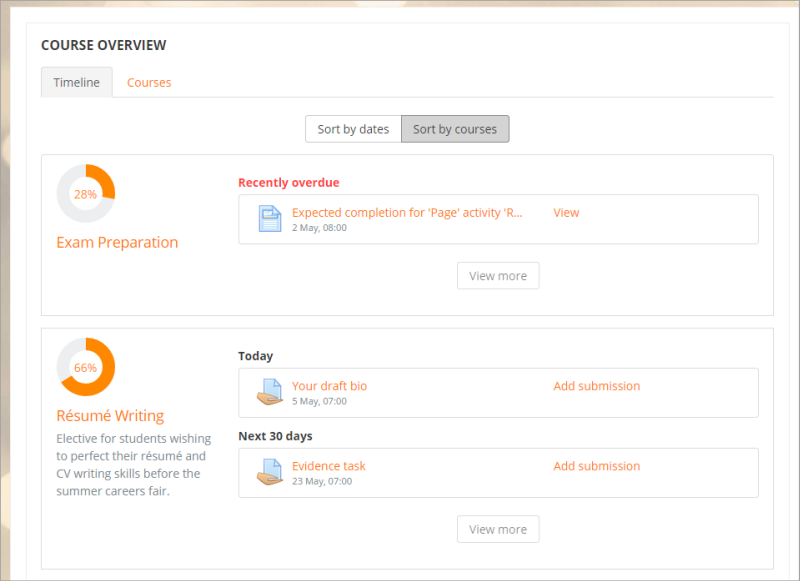
Task: Open the Courses tab
Action: pyautogui.click(x=149, y=83)
